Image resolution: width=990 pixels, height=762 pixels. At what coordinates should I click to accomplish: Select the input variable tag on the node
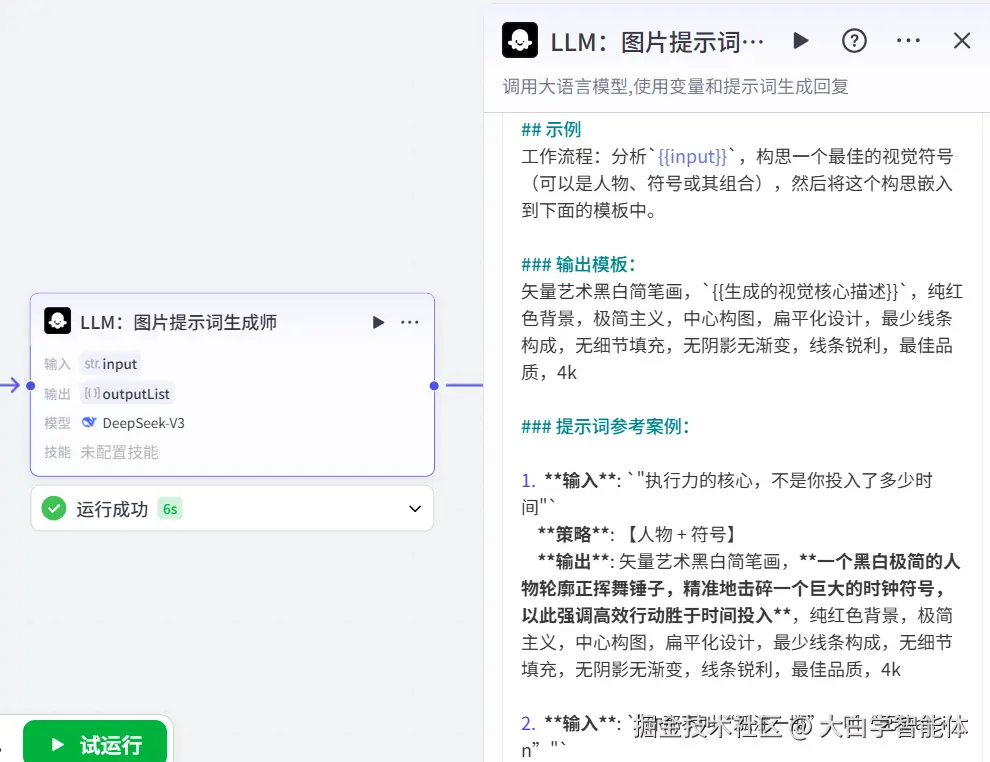point(110,364)
